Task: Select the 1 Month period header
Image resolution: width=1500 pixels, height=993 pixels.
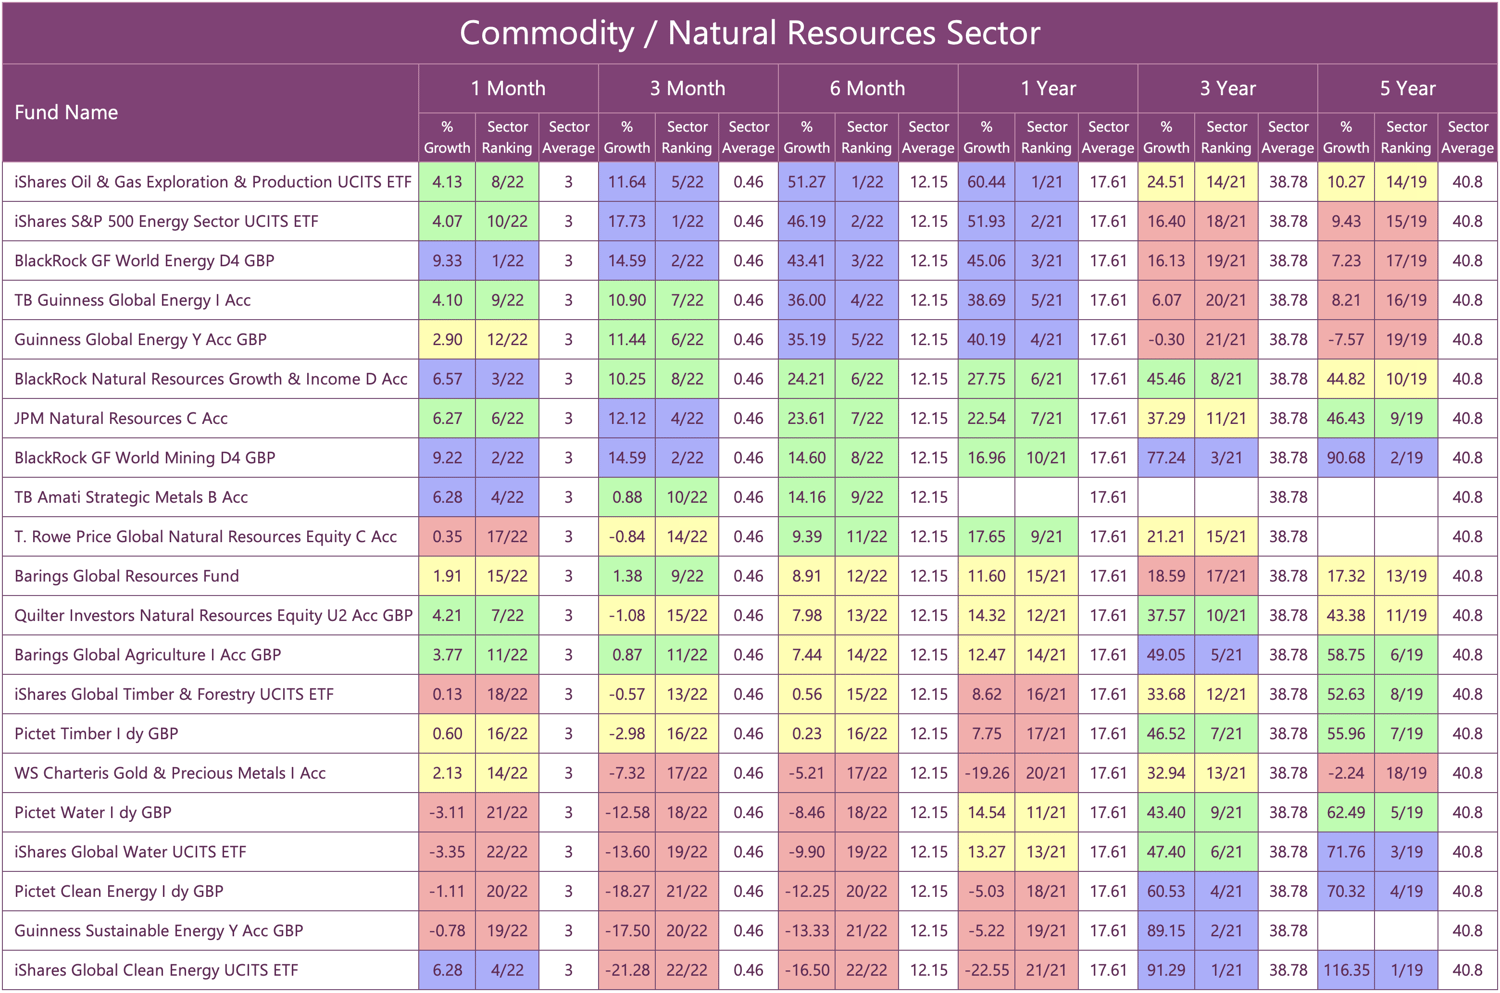Action: [x=508, y=88]
